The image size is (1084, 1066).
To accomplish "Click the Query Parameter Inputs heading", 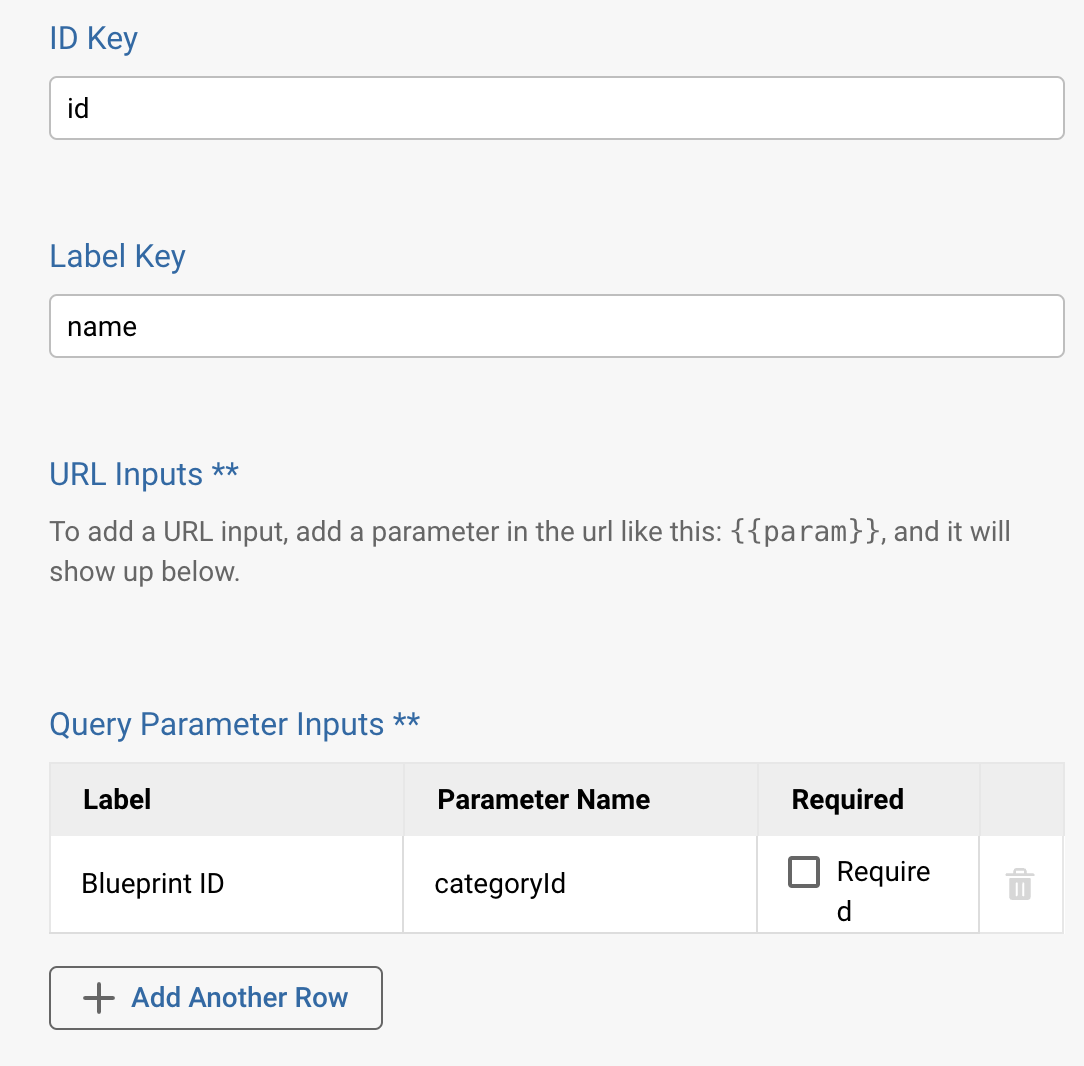I will (234, 724).
